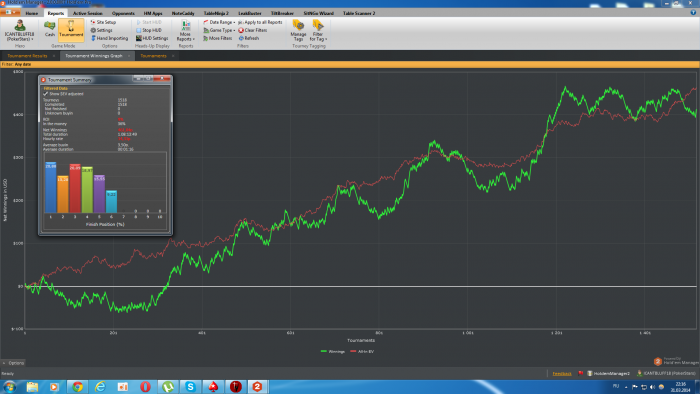Viewport: 700px width, 394px height.
Task: Click the purple 5th place finish bar
Action: click(99, 194)
